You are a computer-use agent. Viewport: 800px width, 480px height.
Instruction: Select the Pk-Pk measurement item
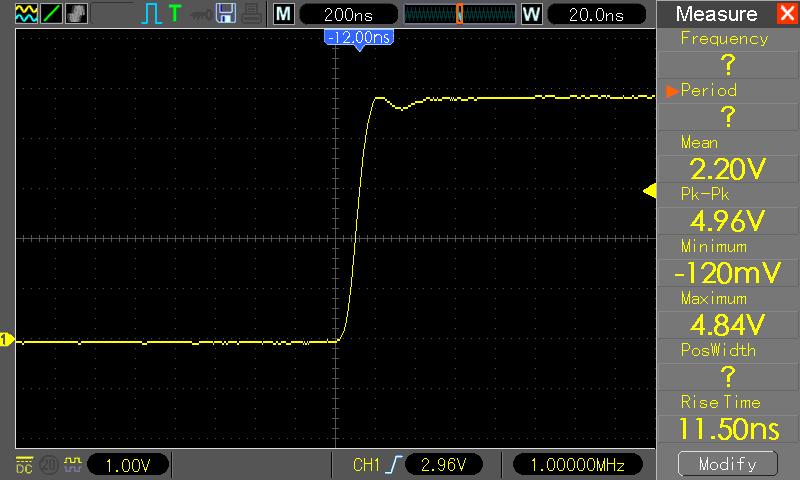pos(705,194)
